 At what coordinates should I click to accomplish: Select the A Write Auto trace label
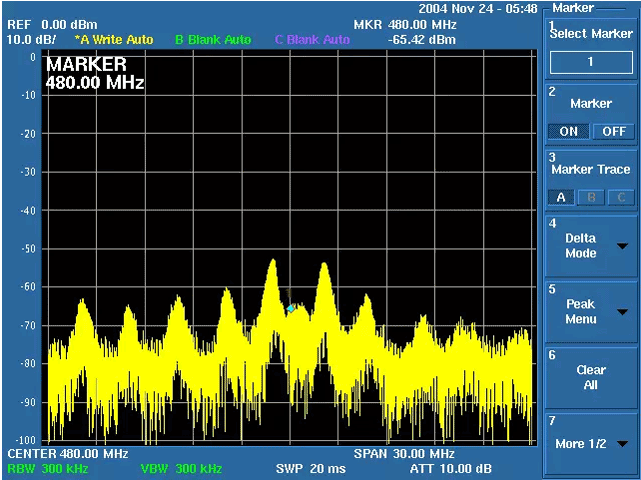click(x=114, y=39)
